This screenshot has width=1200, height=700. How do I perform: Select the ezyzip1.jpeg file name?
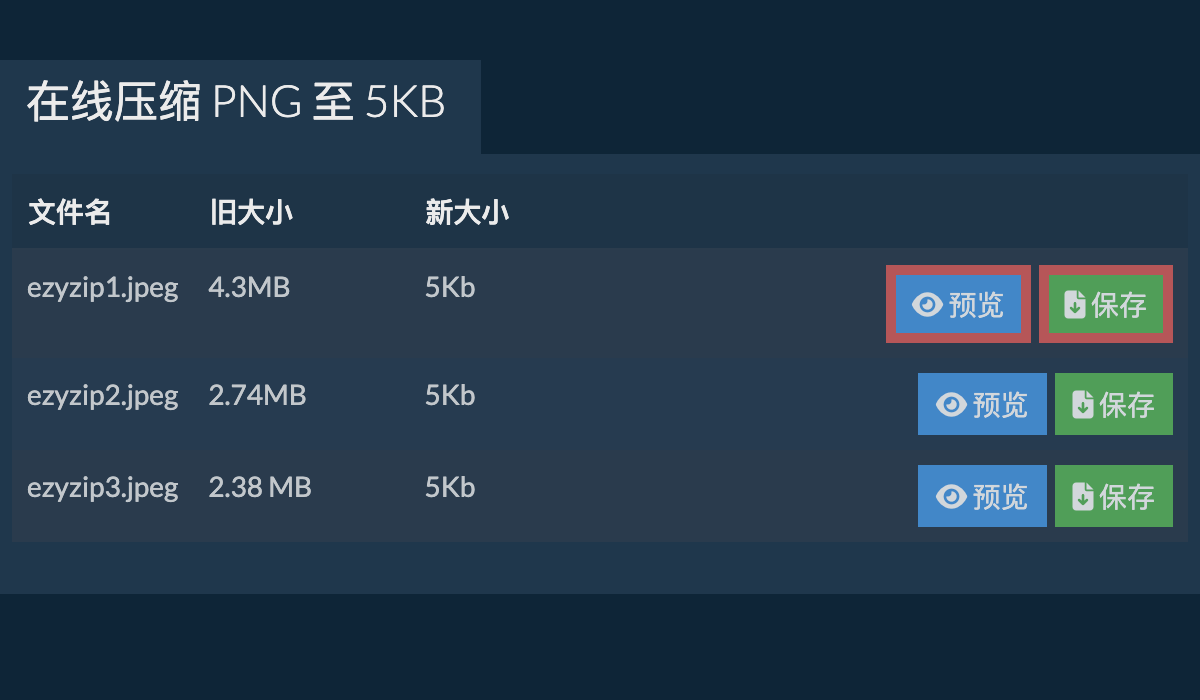tap(103, 289)
